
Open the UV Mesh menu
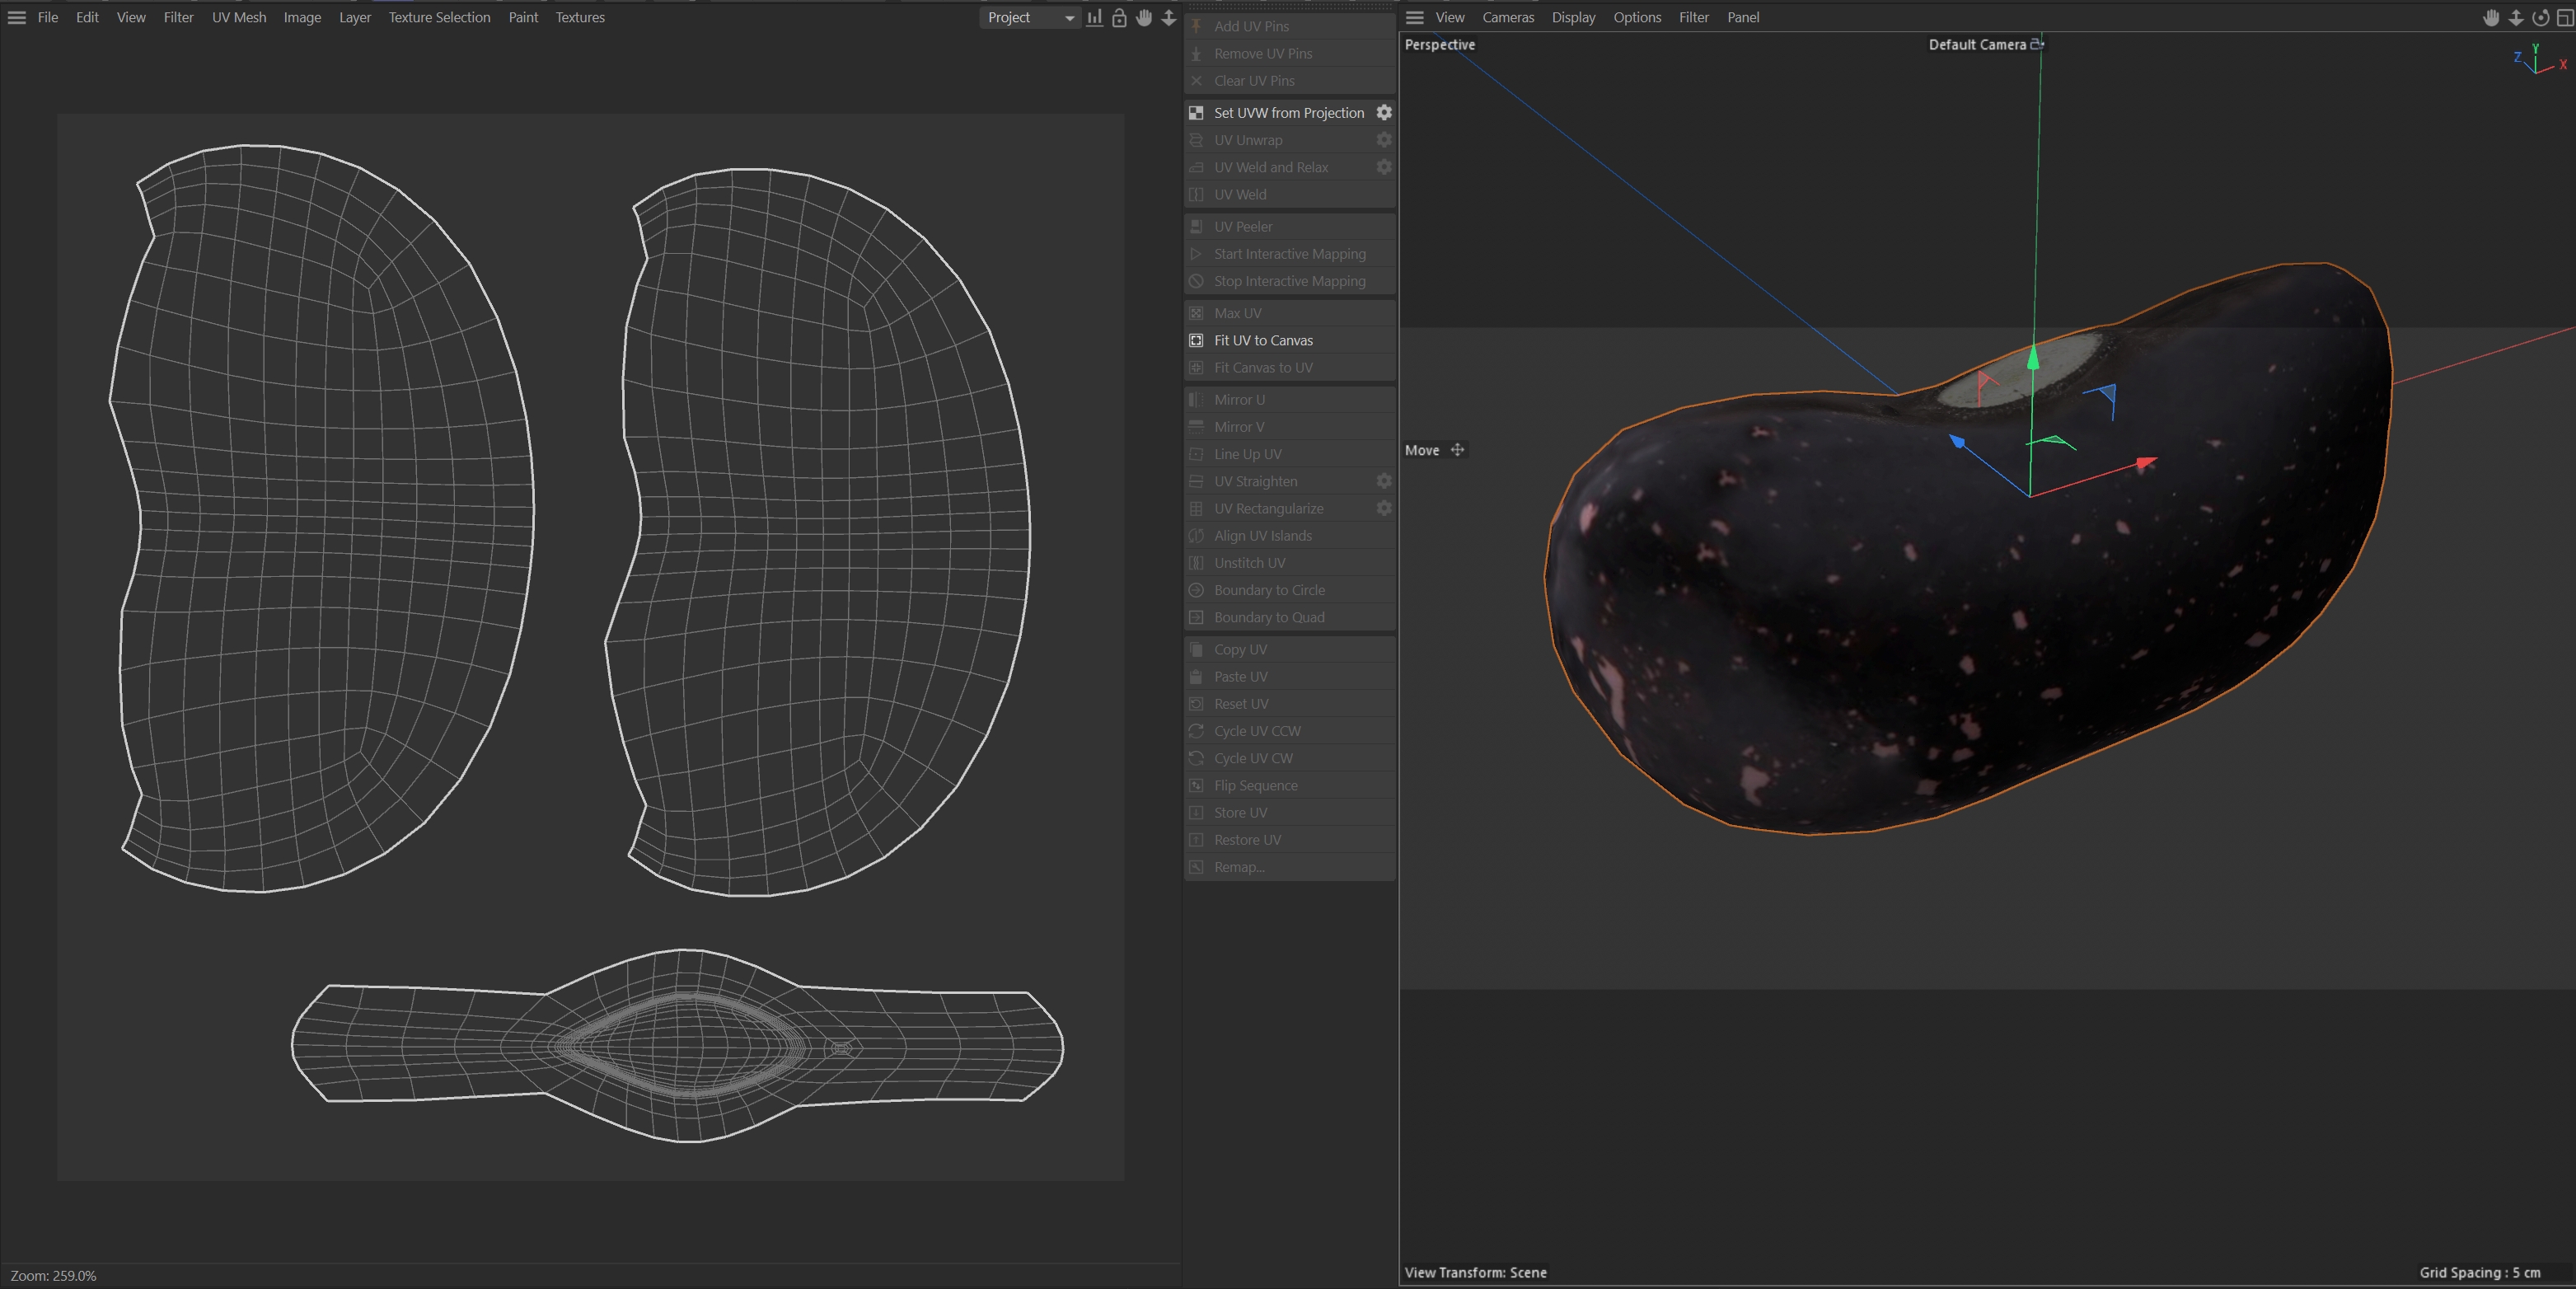click(239, 18)
